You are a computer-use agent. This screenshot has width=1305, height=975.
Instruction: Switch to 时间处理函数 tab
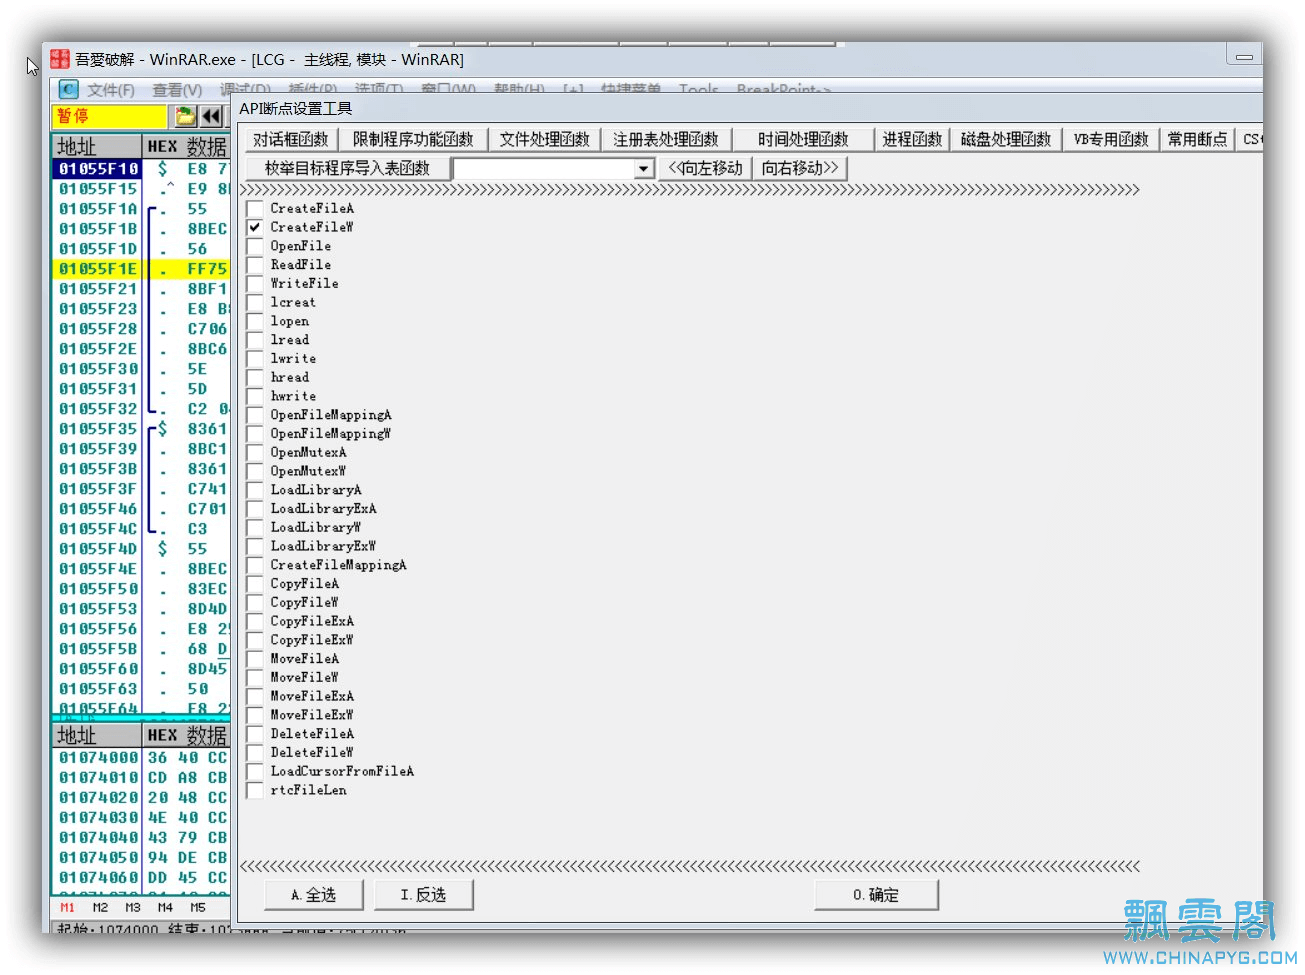click(x=802, y=139)
